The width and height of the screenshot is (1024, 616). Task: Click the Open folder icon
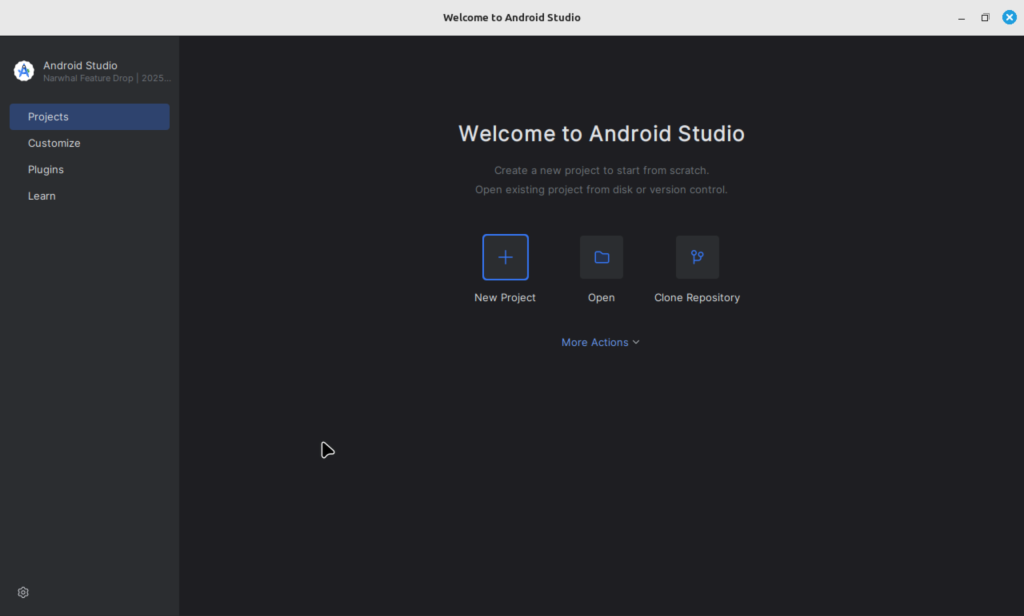click(x=601, y=257)
